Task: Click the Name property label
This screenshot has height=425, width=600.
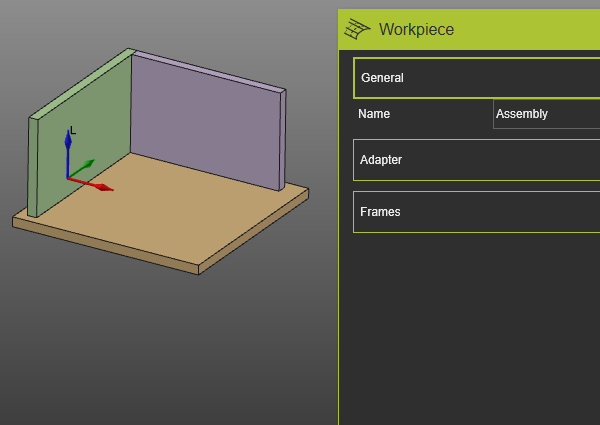Action: [x=374, y=114]
